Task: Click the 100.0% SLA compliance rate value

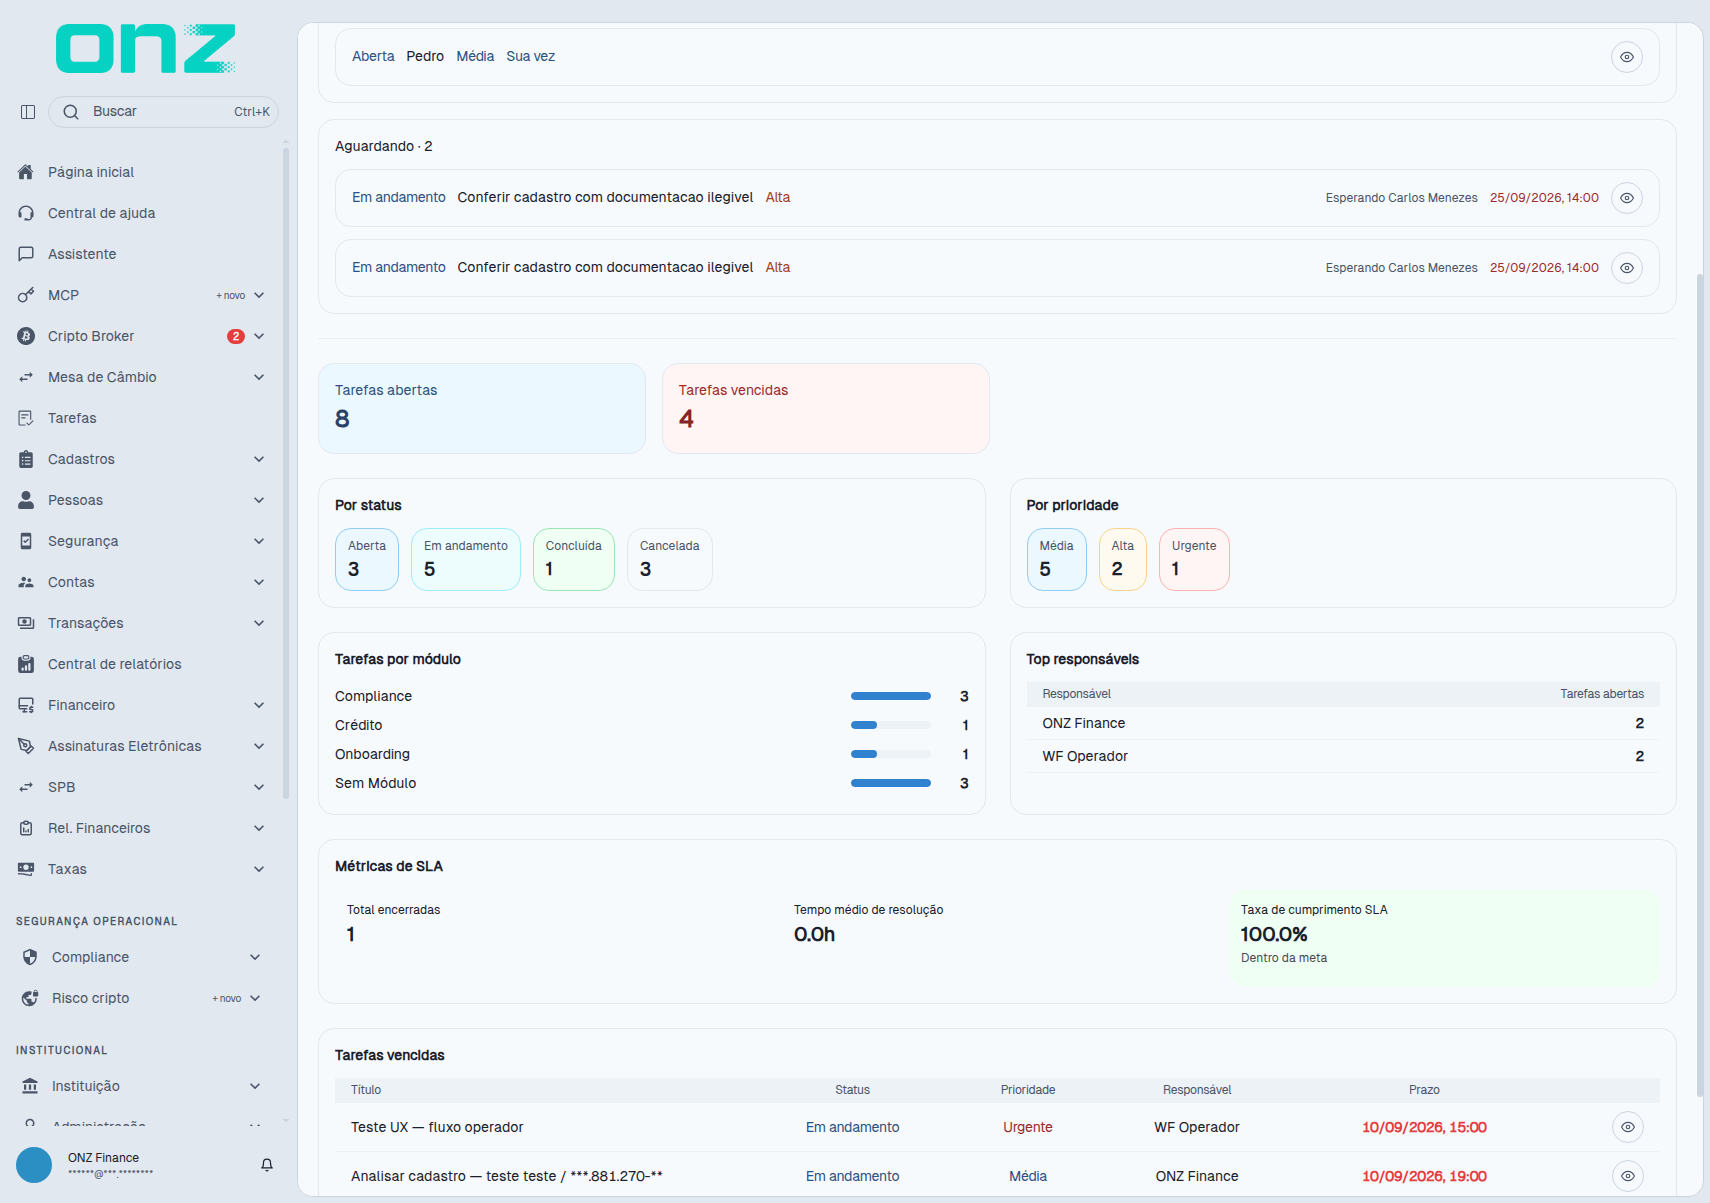Action: click(1274, 934)
